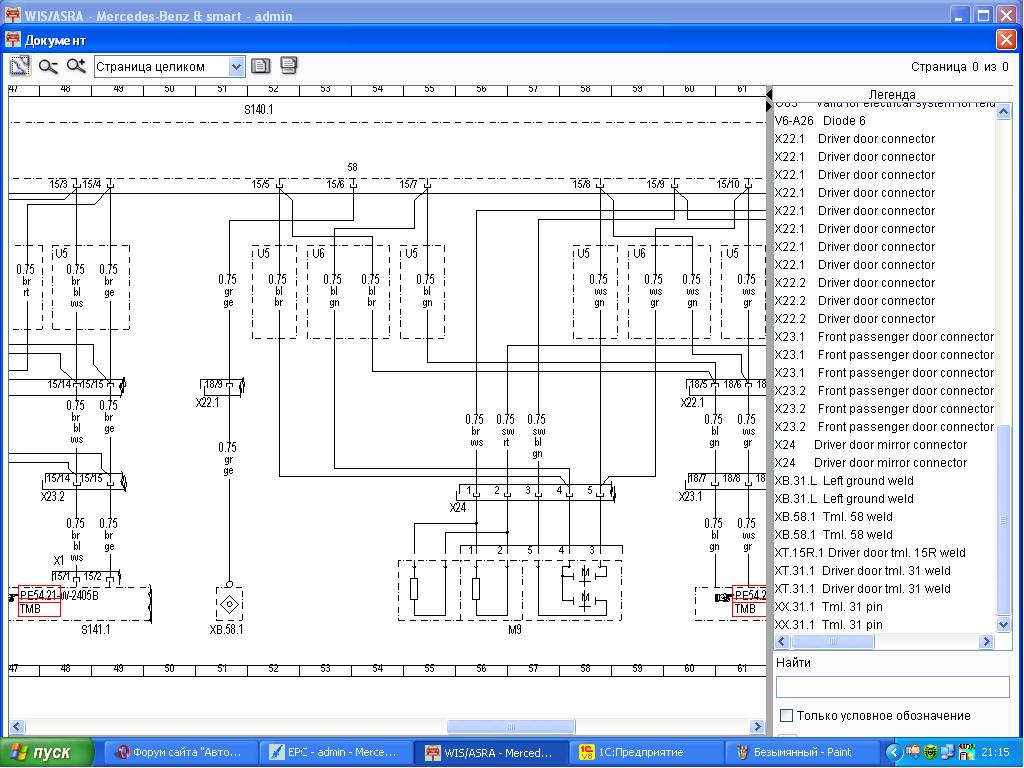Click the XB.58.1 weld label

[226, 630]
